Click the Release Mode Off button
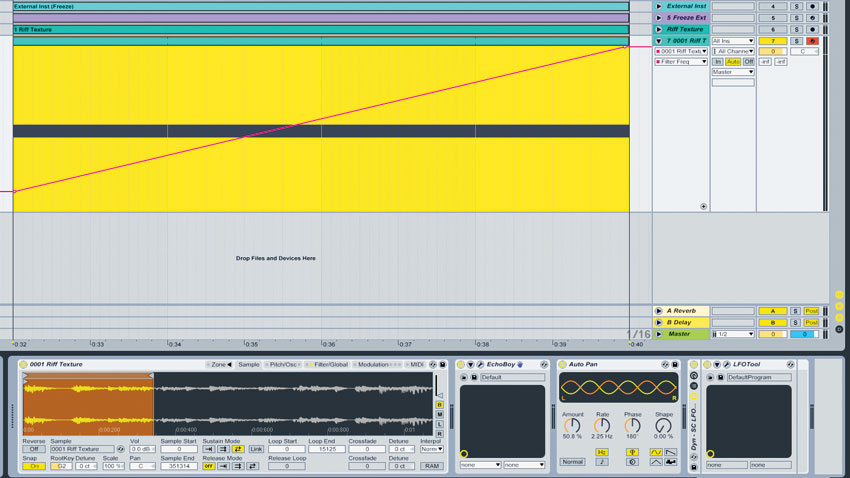 209,466
